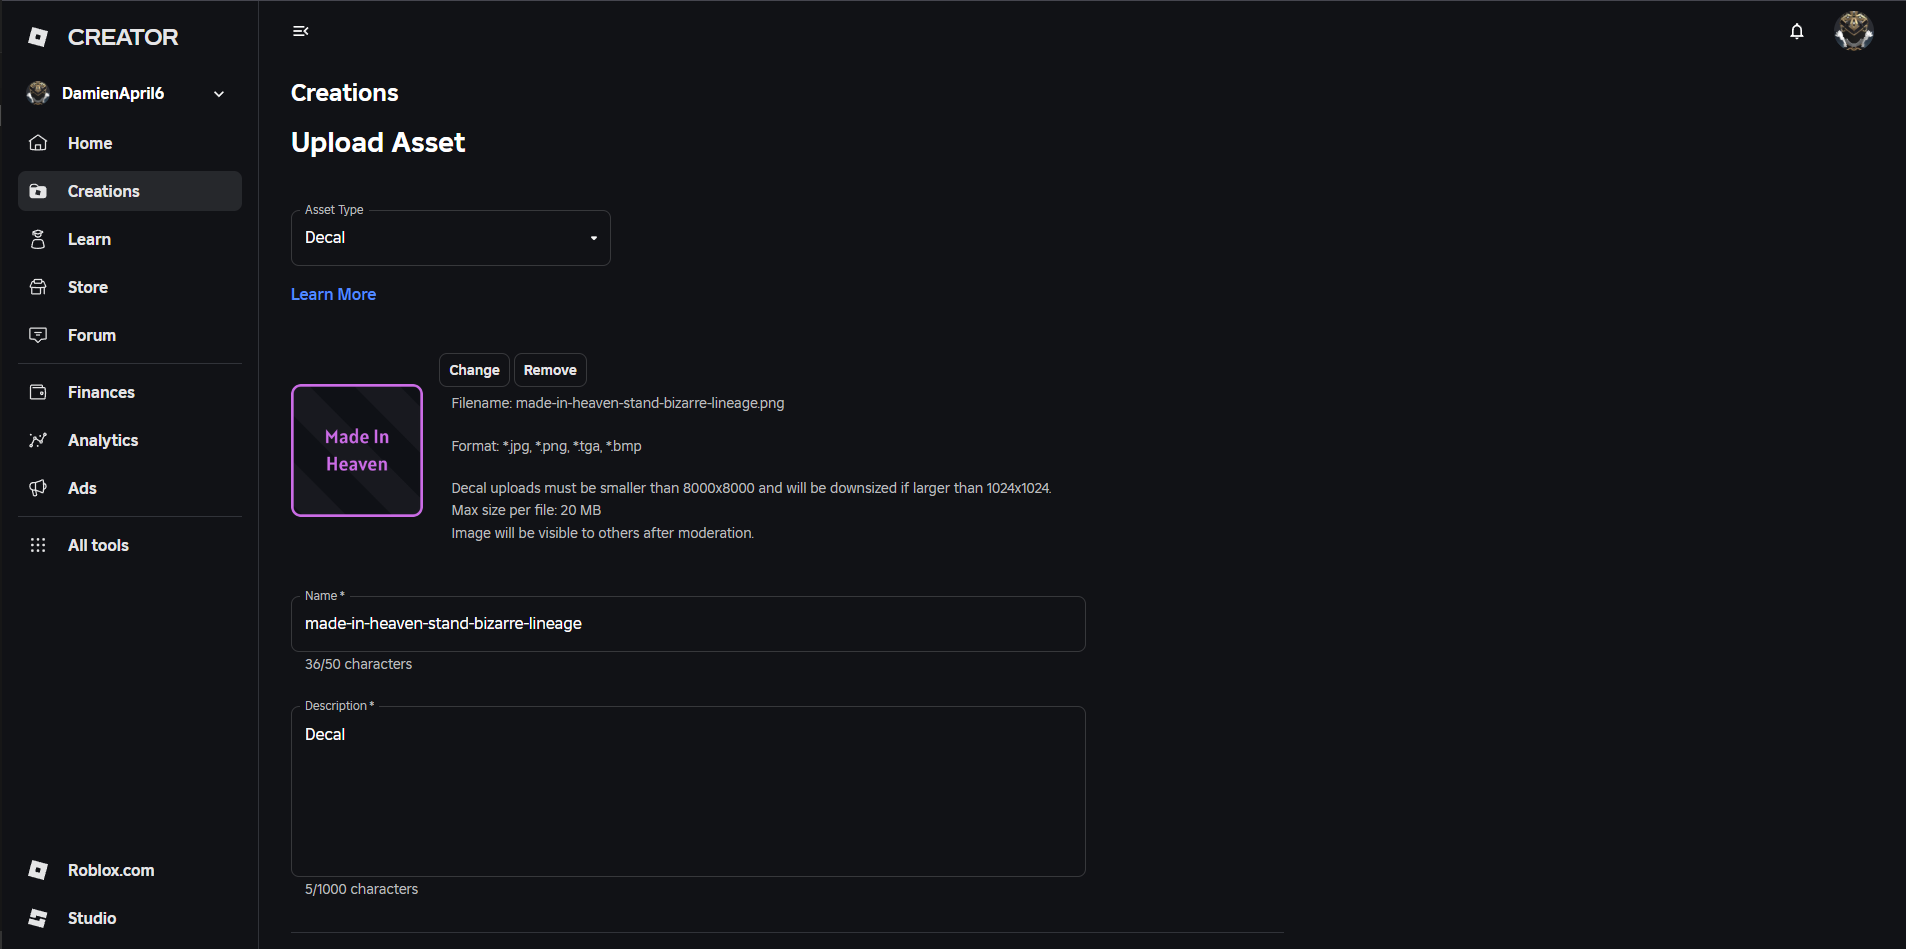Collapse the sidebar navigation panel
Viewport: 1906px width, 949px height.
[x=300, y=30]
